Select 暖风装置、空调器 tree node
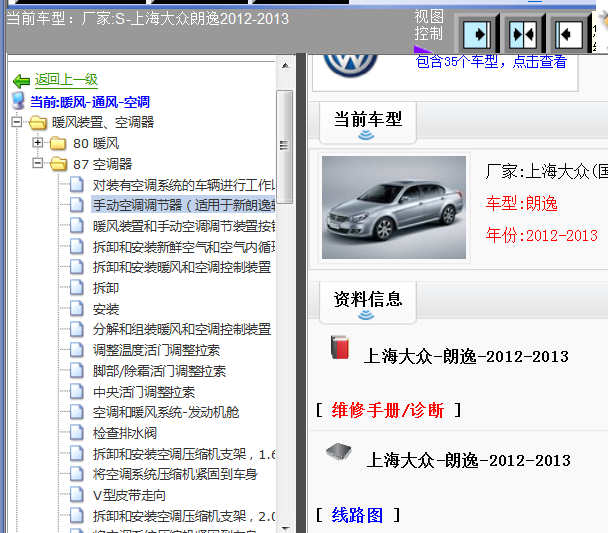 click(103, 122)
